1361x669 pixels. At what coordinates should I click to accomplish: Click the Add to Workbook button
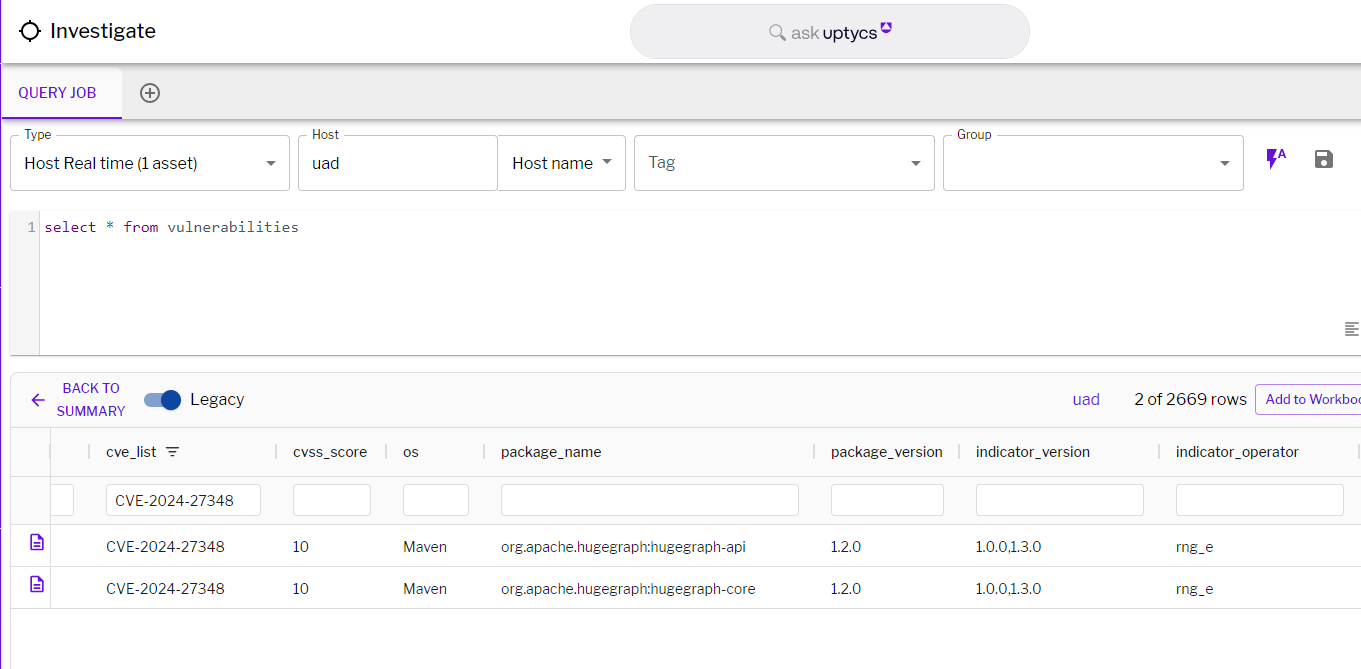click(1310, 399)
